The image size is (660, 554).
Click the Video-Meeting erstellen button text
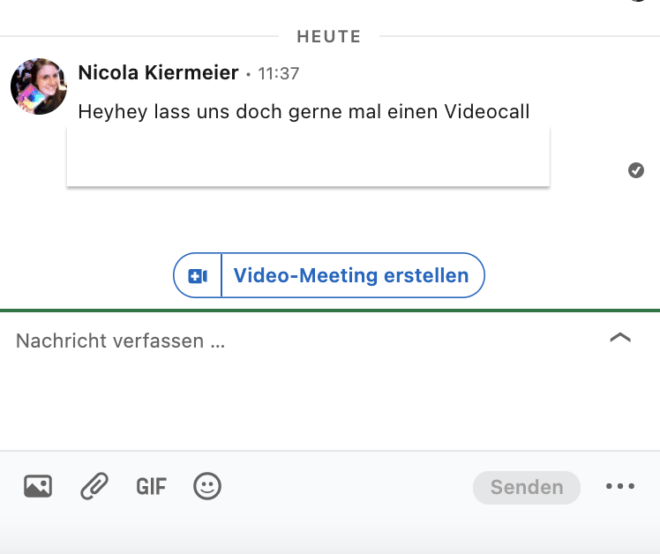coord(351,275)
